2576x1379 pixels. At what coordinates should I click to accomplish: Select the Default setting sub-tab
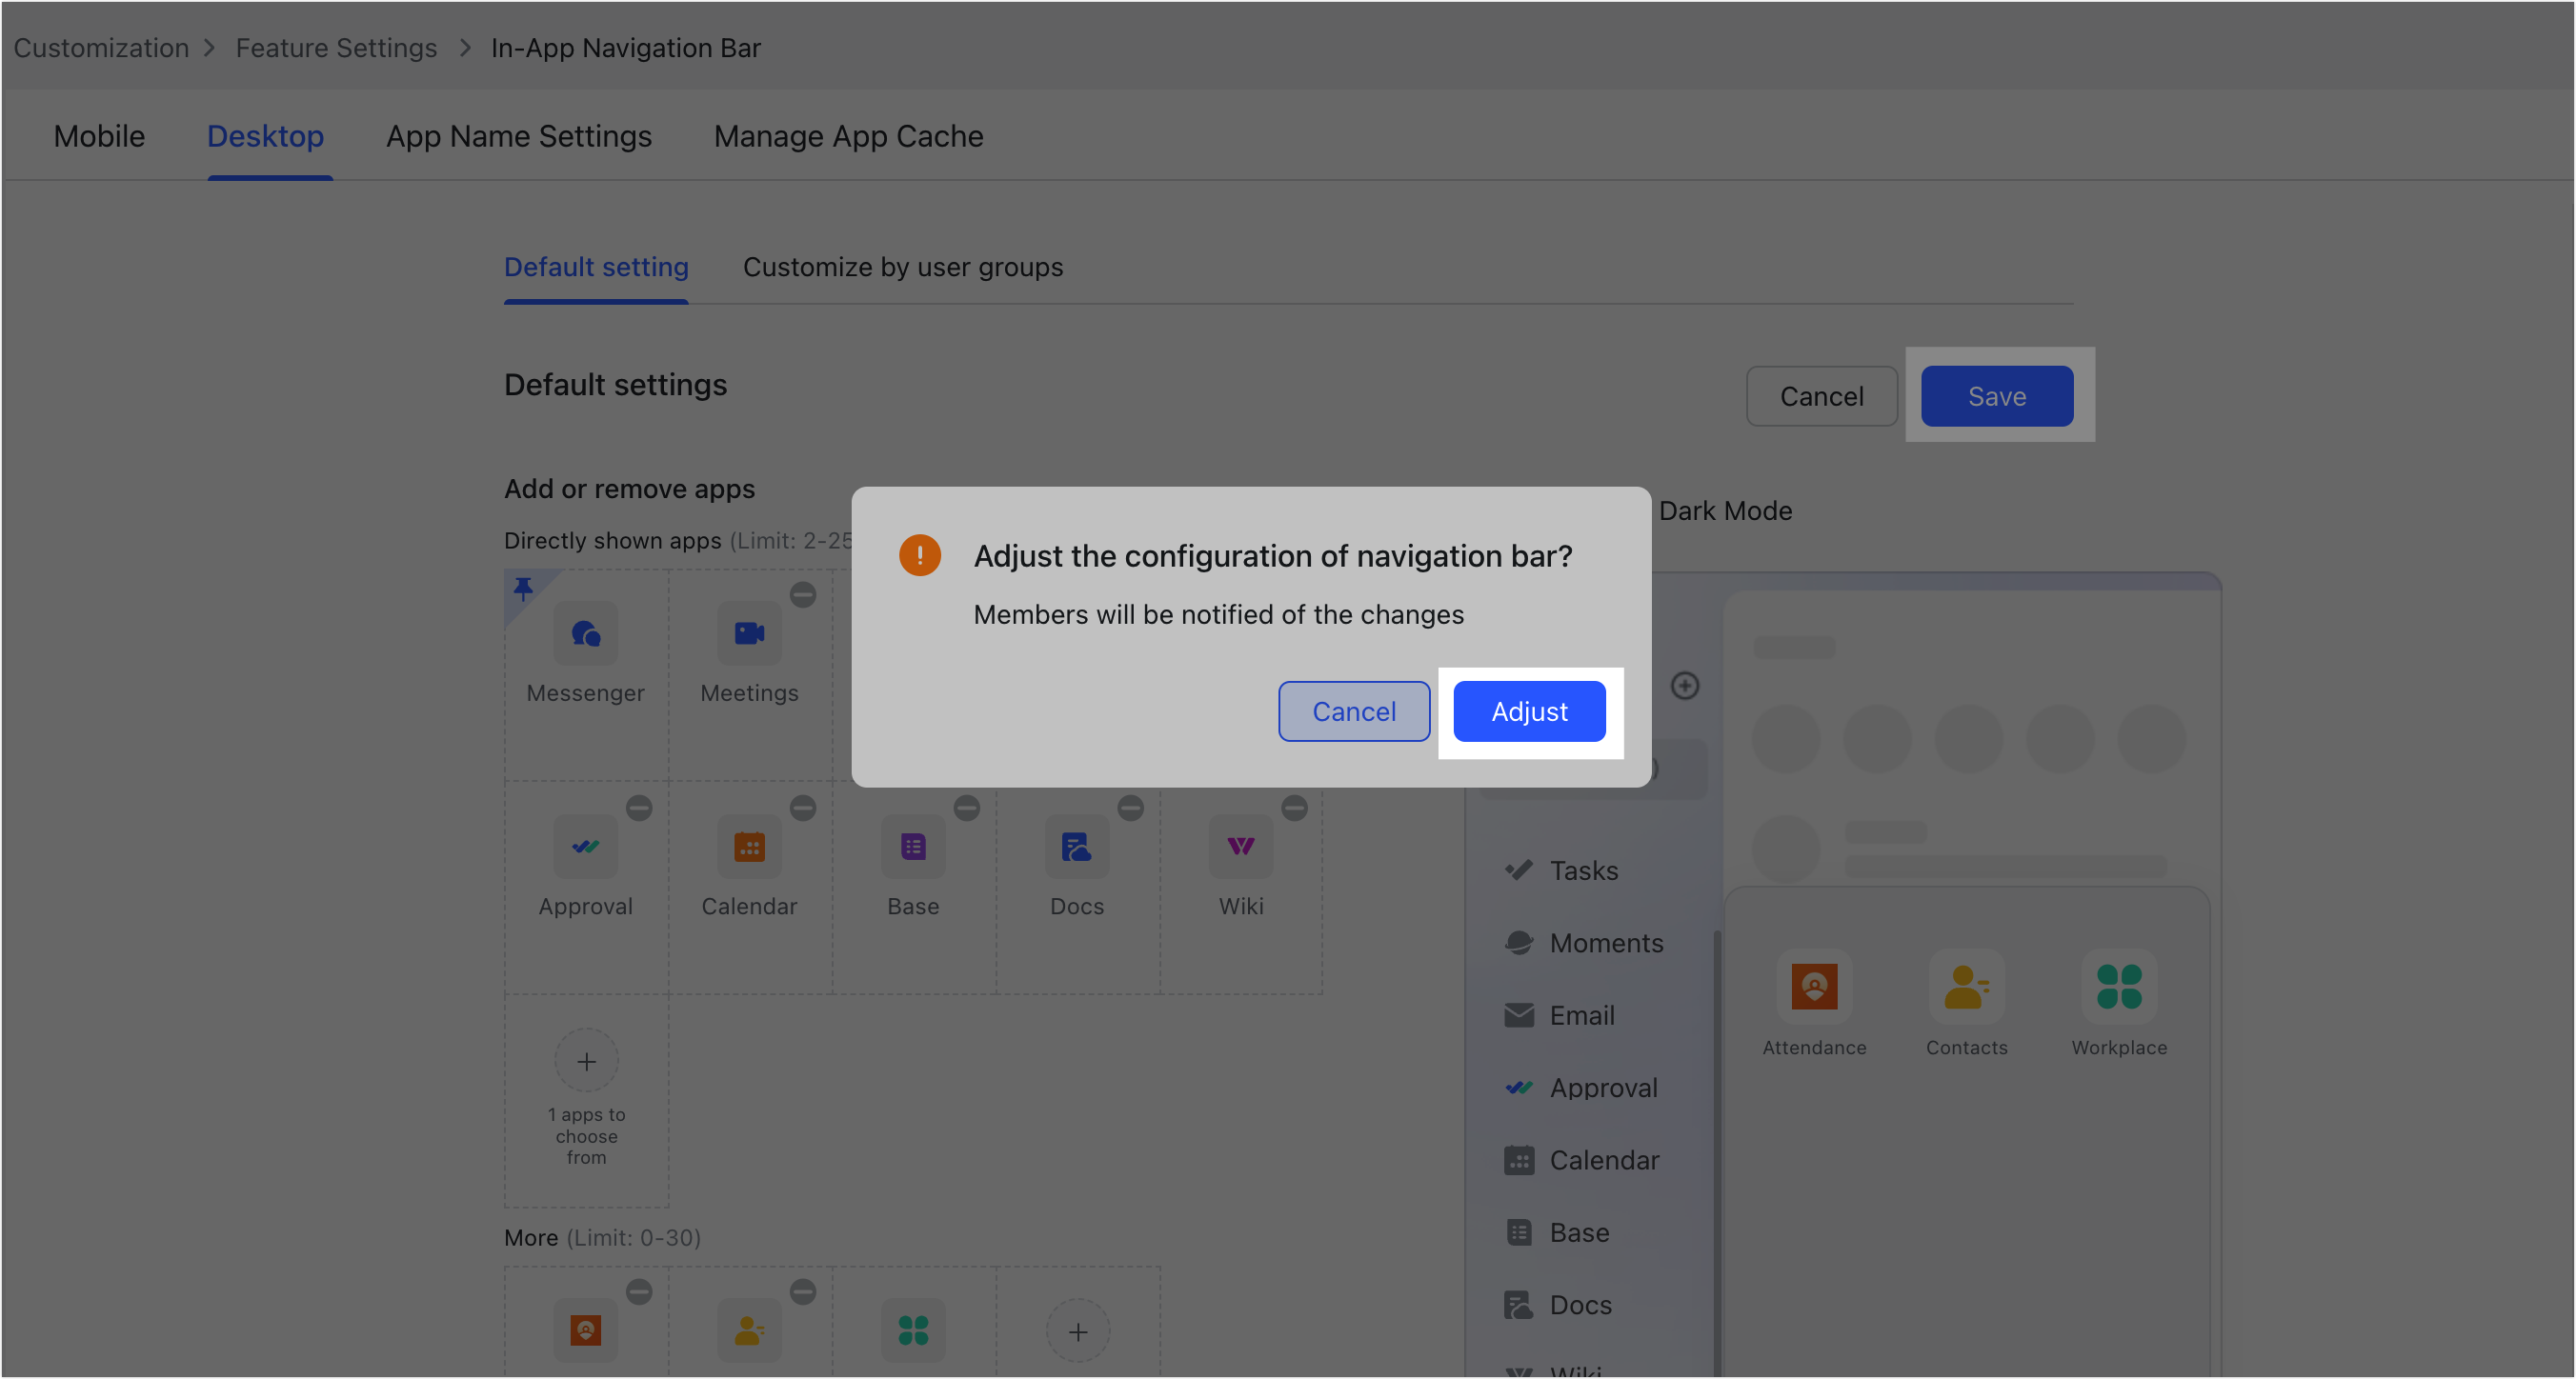pyautogui.click(x=596, y=267)
